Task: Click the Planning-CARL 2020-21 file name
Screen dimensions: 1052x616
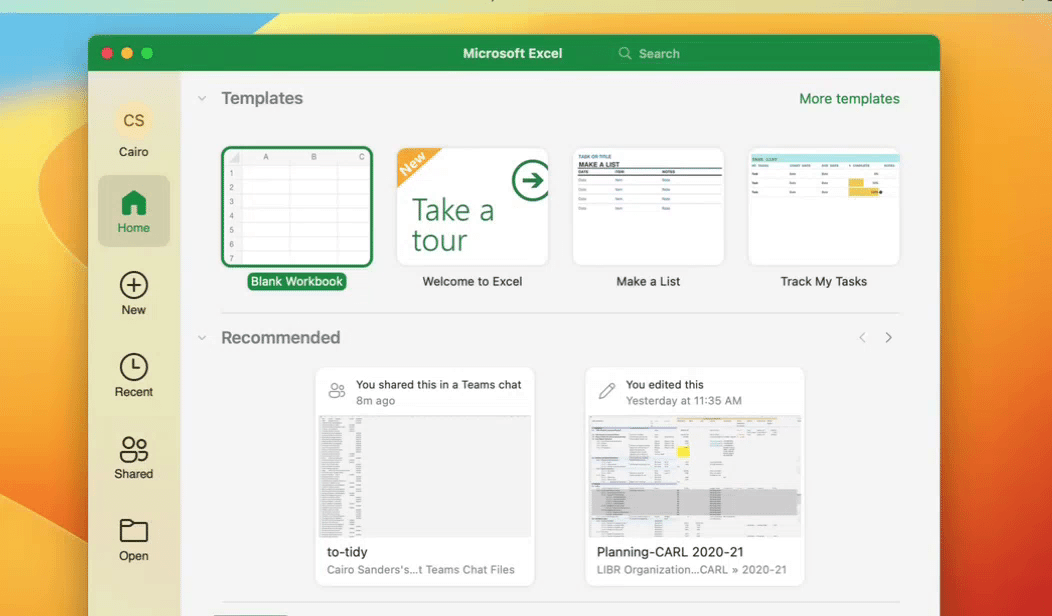Action: [670, 552]
